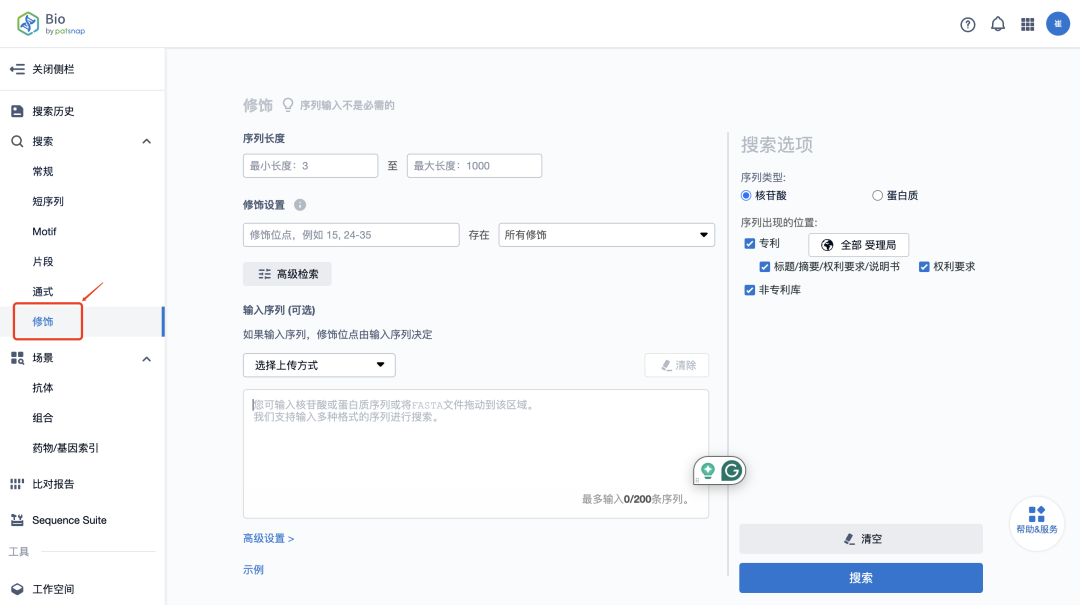The height and width of the screenshot is (605, 1080).
Task: Open the 所有修饰 dropdown
Action: tap(606, 235)
